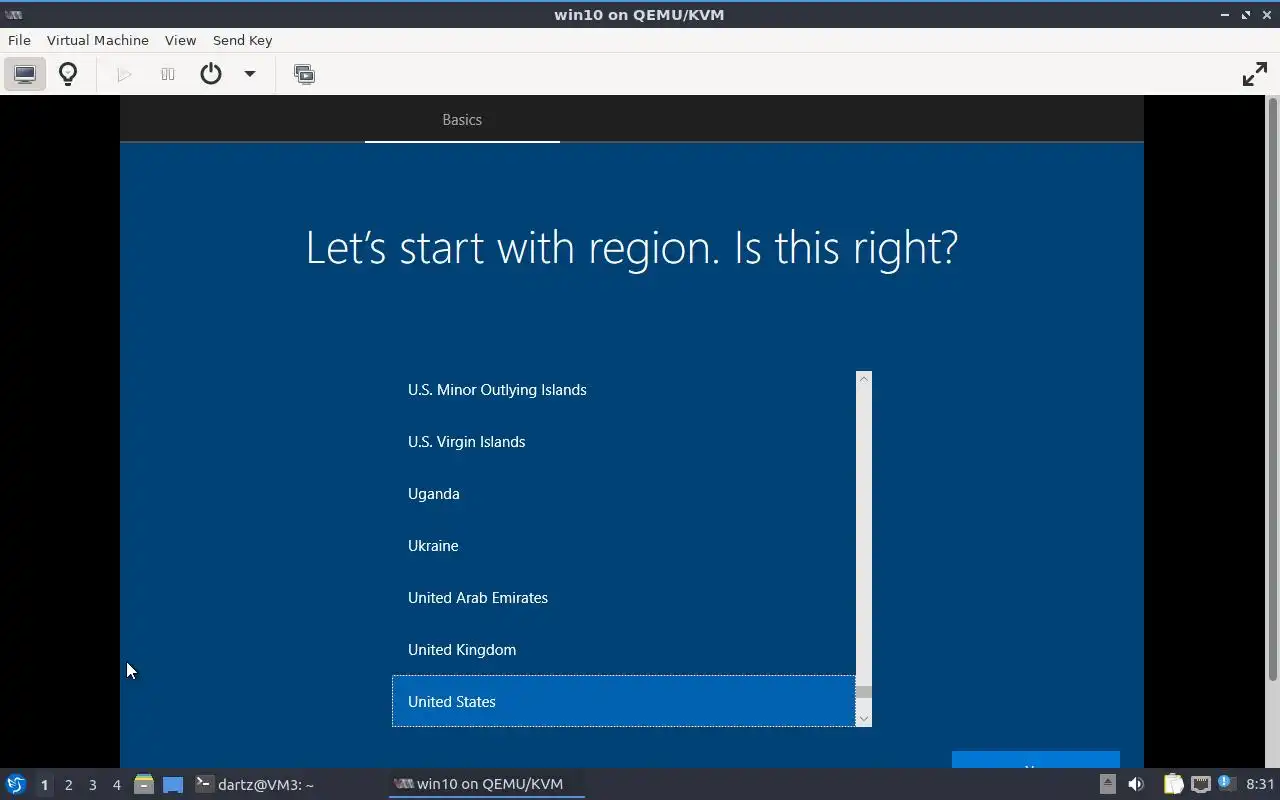
Task: Click the region list scroll-up arrow
Action: [864, 379]
